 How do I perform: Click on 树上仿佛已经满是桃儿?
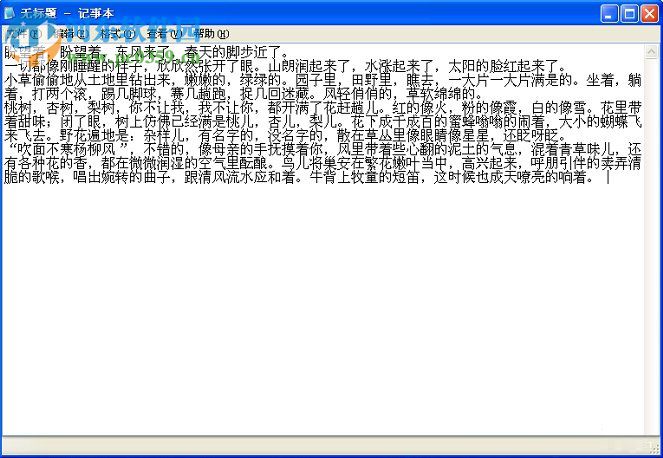tap(184, 122)
